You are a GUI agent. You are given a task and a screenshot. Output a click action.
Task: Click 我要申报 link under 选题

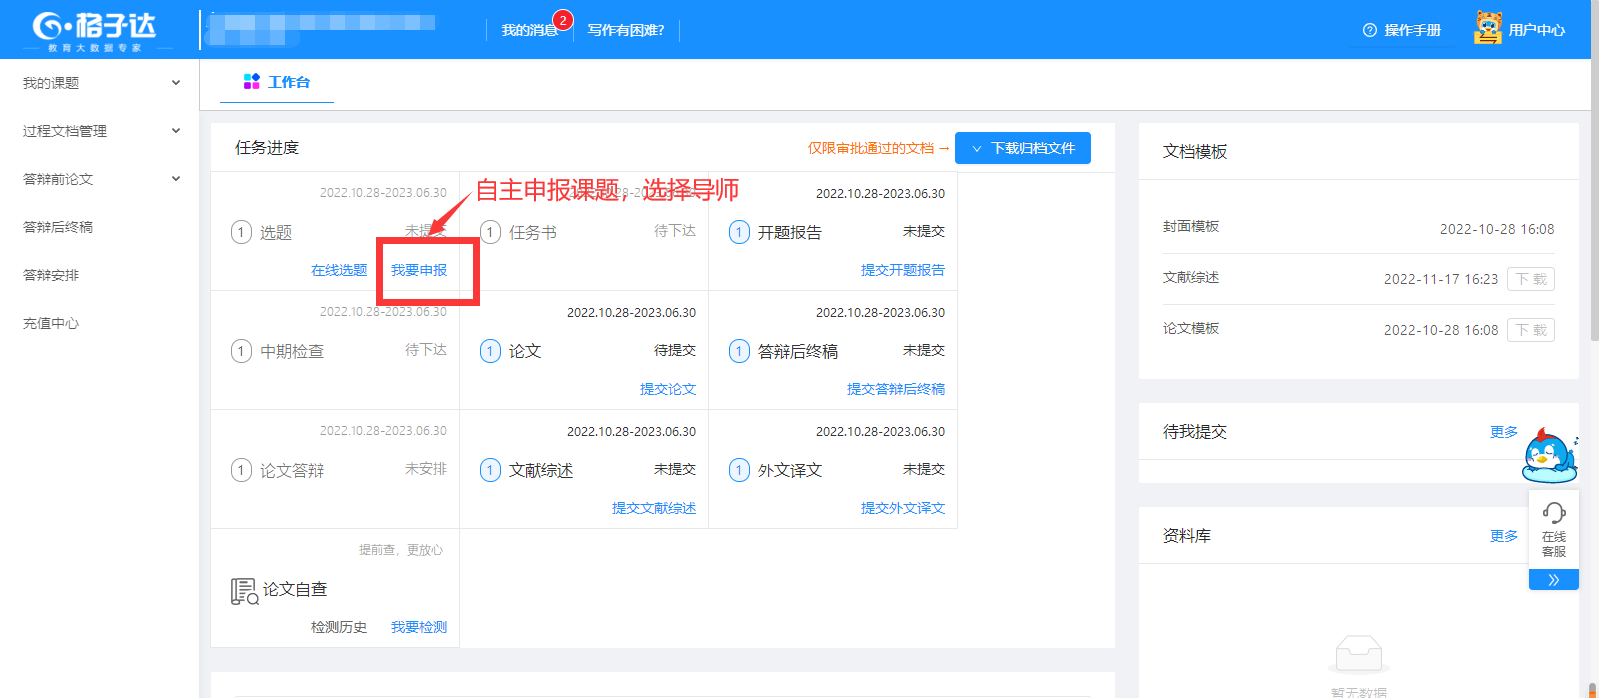click(x=419, y=270)
